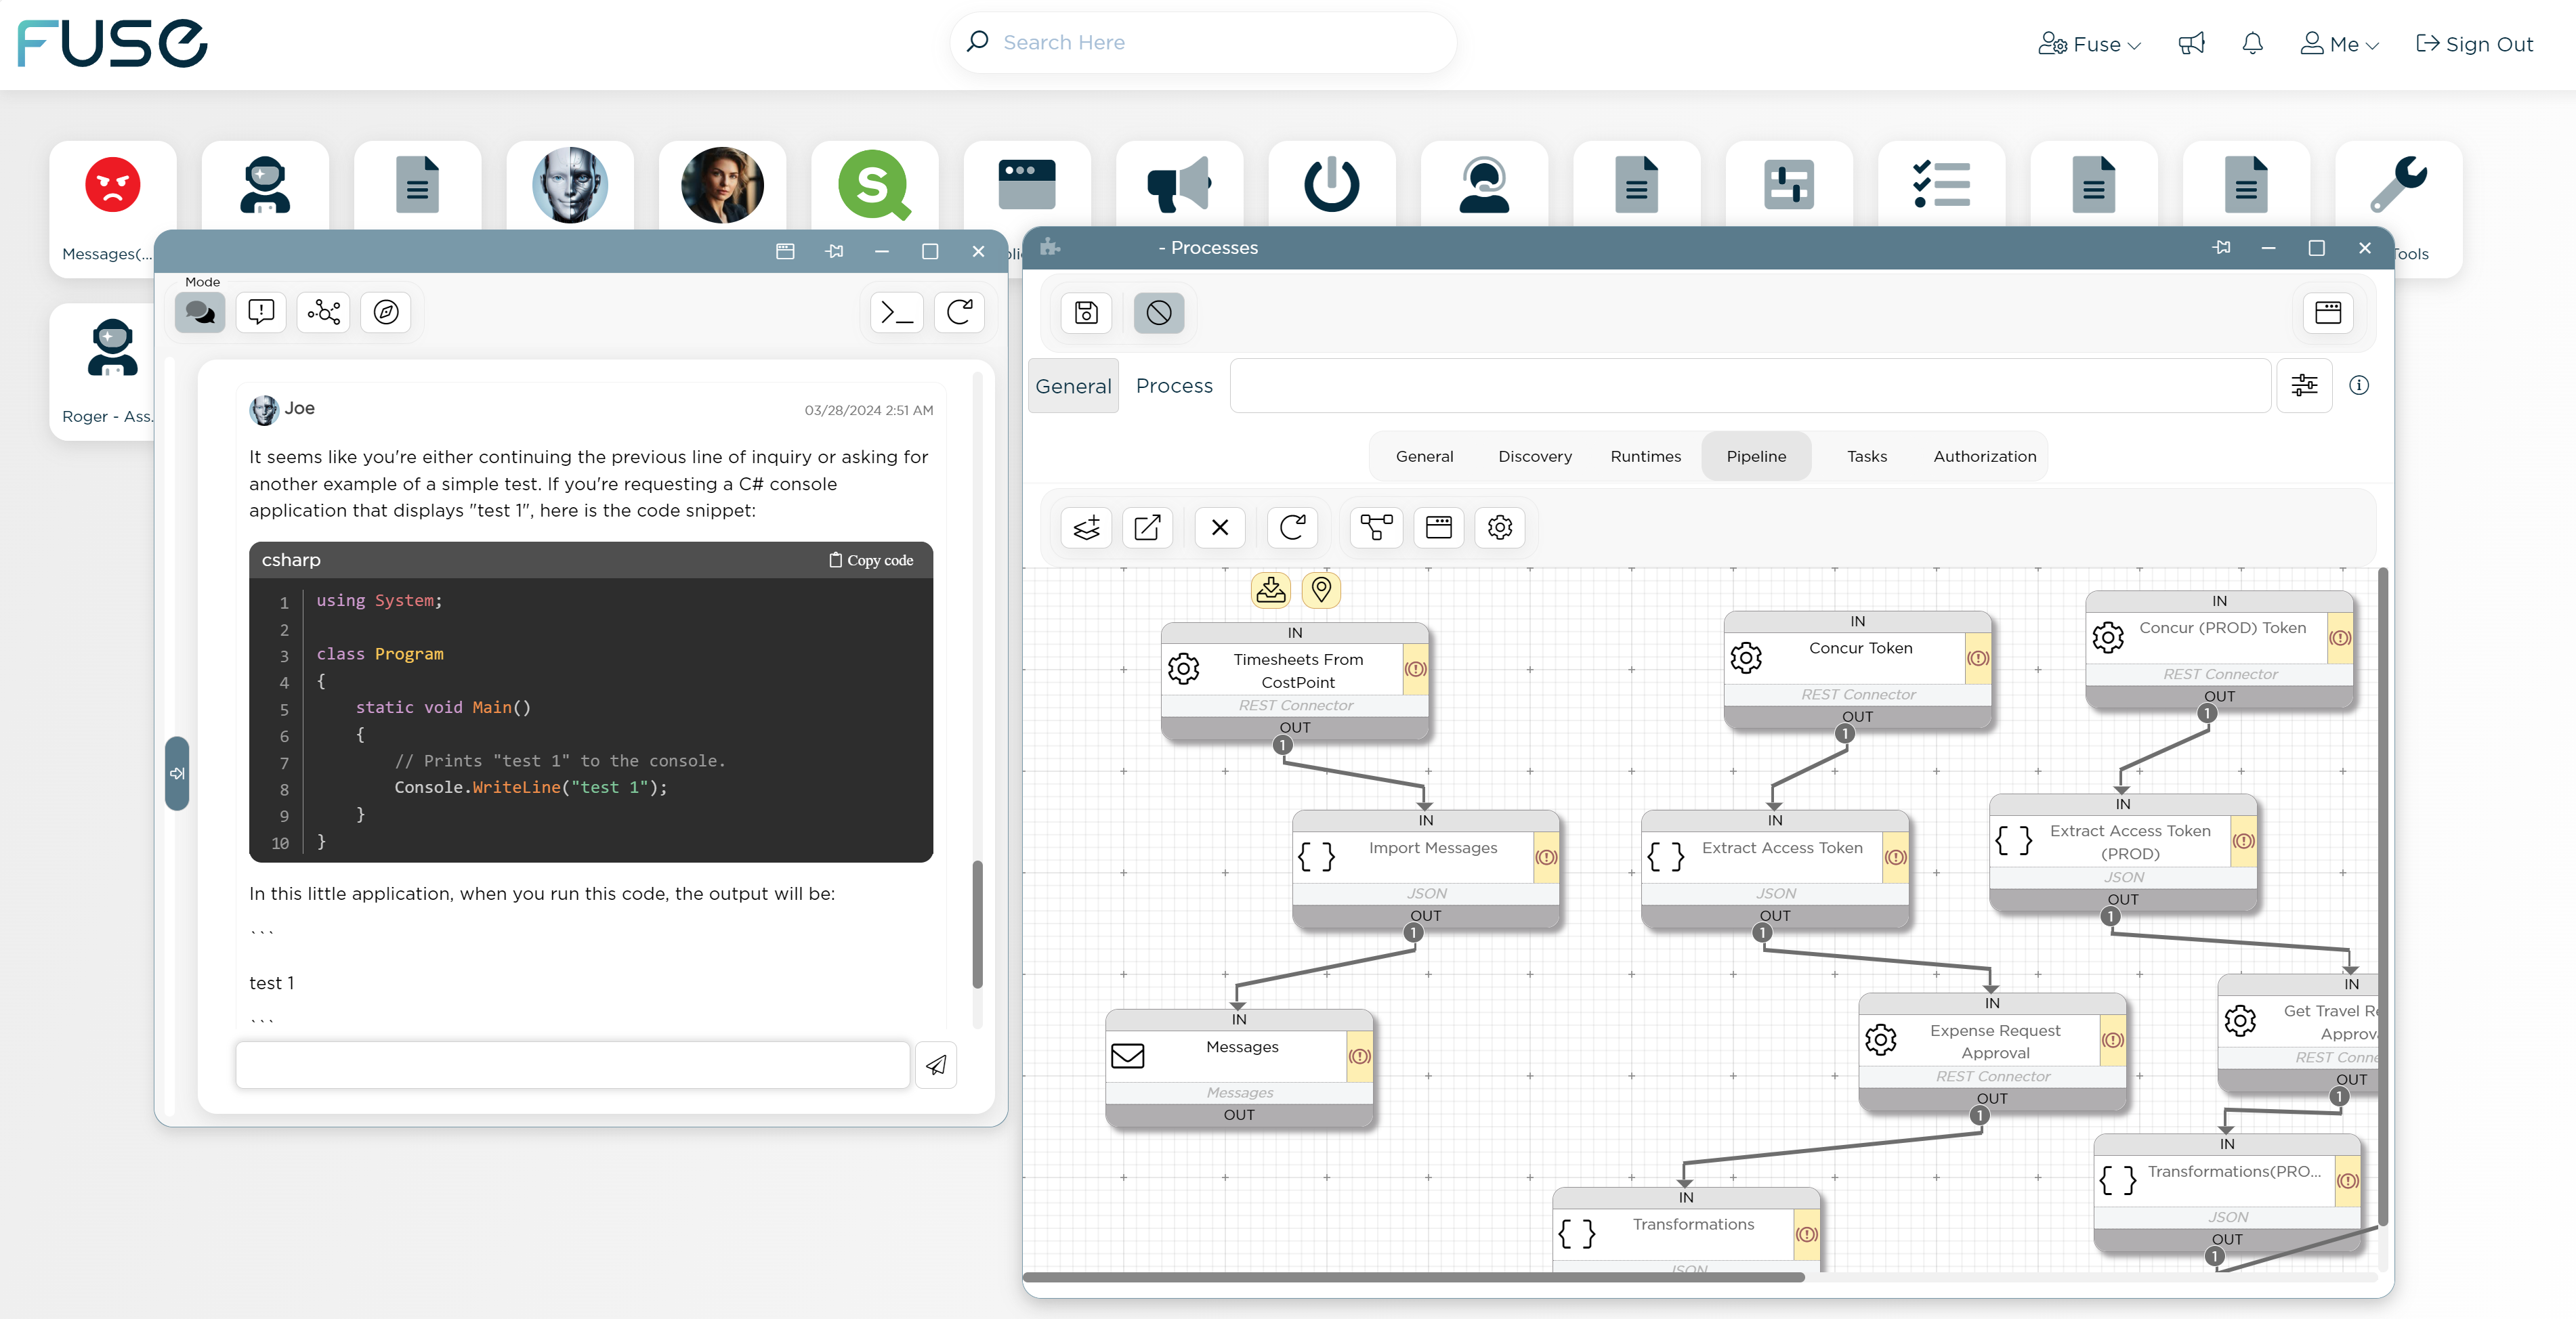Image resolution: width=2576 pixels, height=1319 pixels.
Task: Click the settings gear icon on Expense Request Approval node
Action: [x=1880, y=1038]
